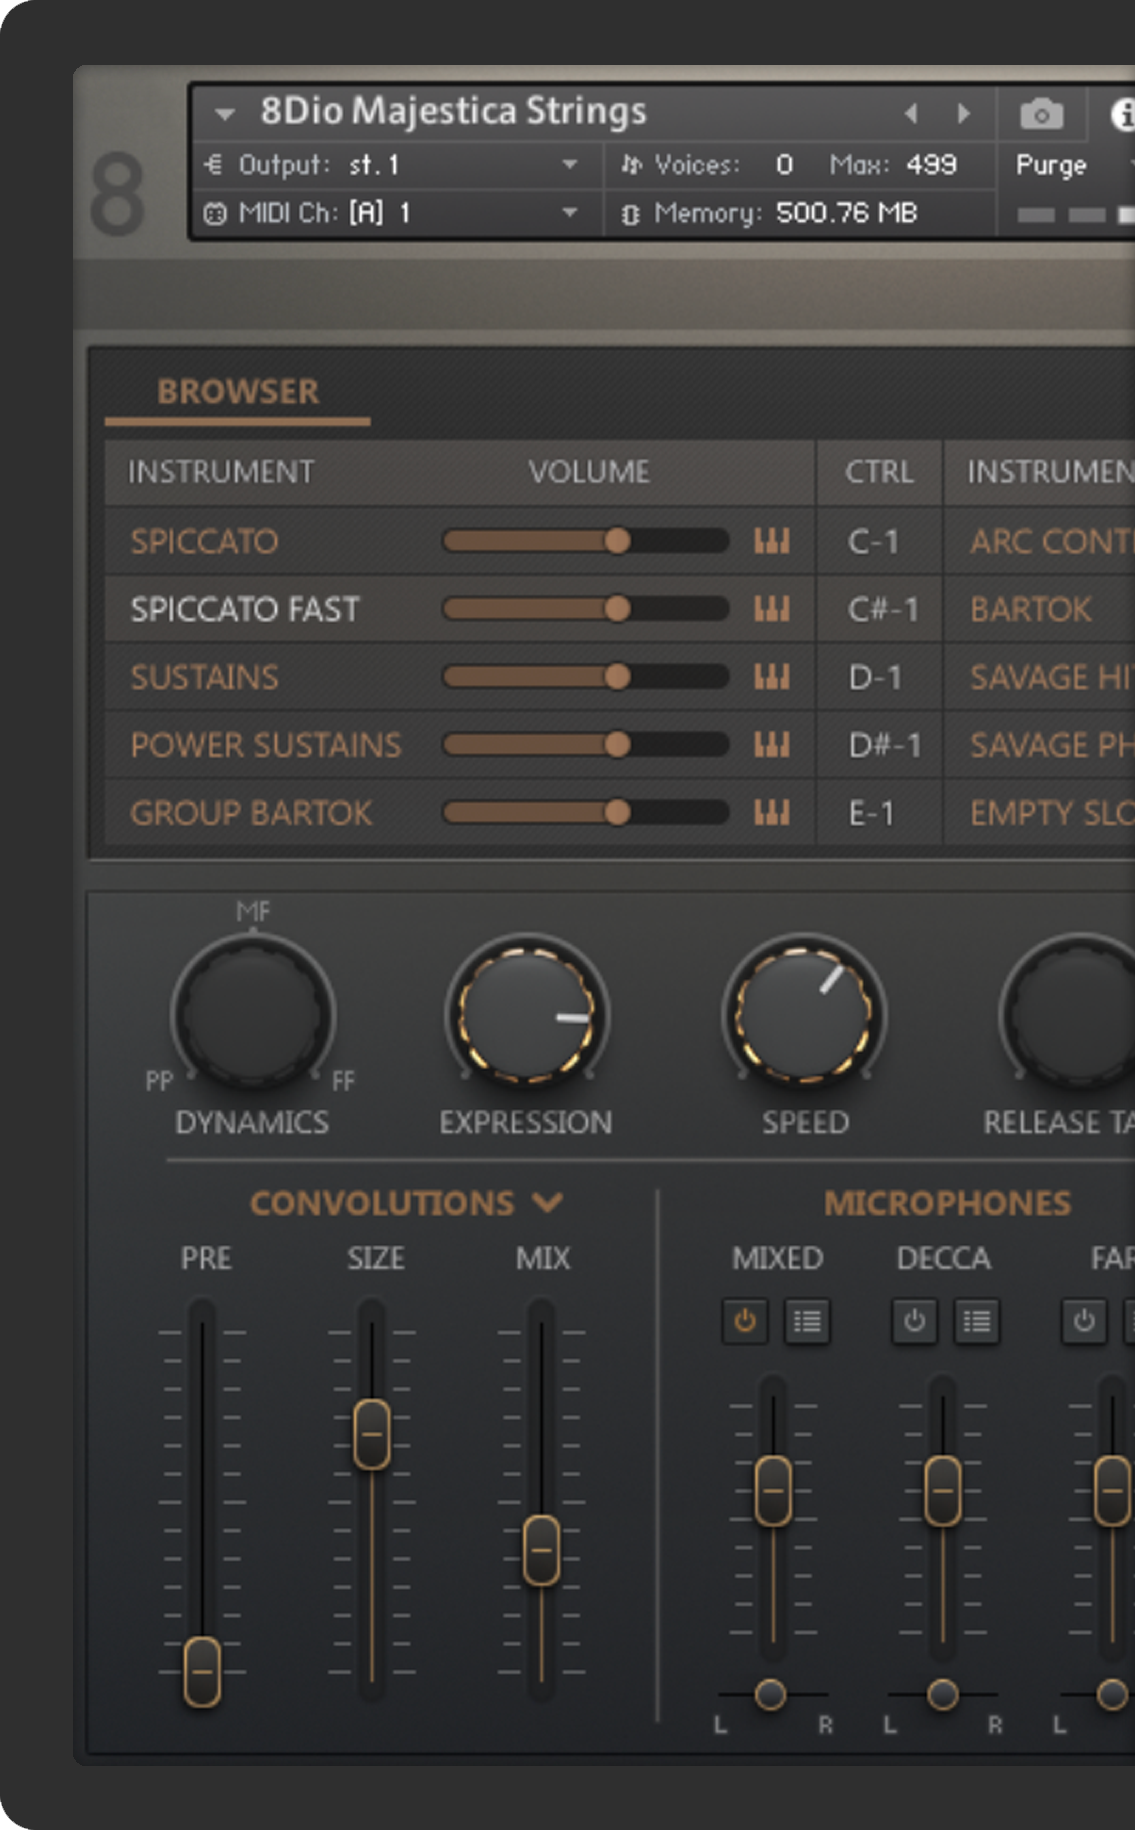Open the Purge menu
This screenshot has width=1135, height=1830.
click(1051, 165)
